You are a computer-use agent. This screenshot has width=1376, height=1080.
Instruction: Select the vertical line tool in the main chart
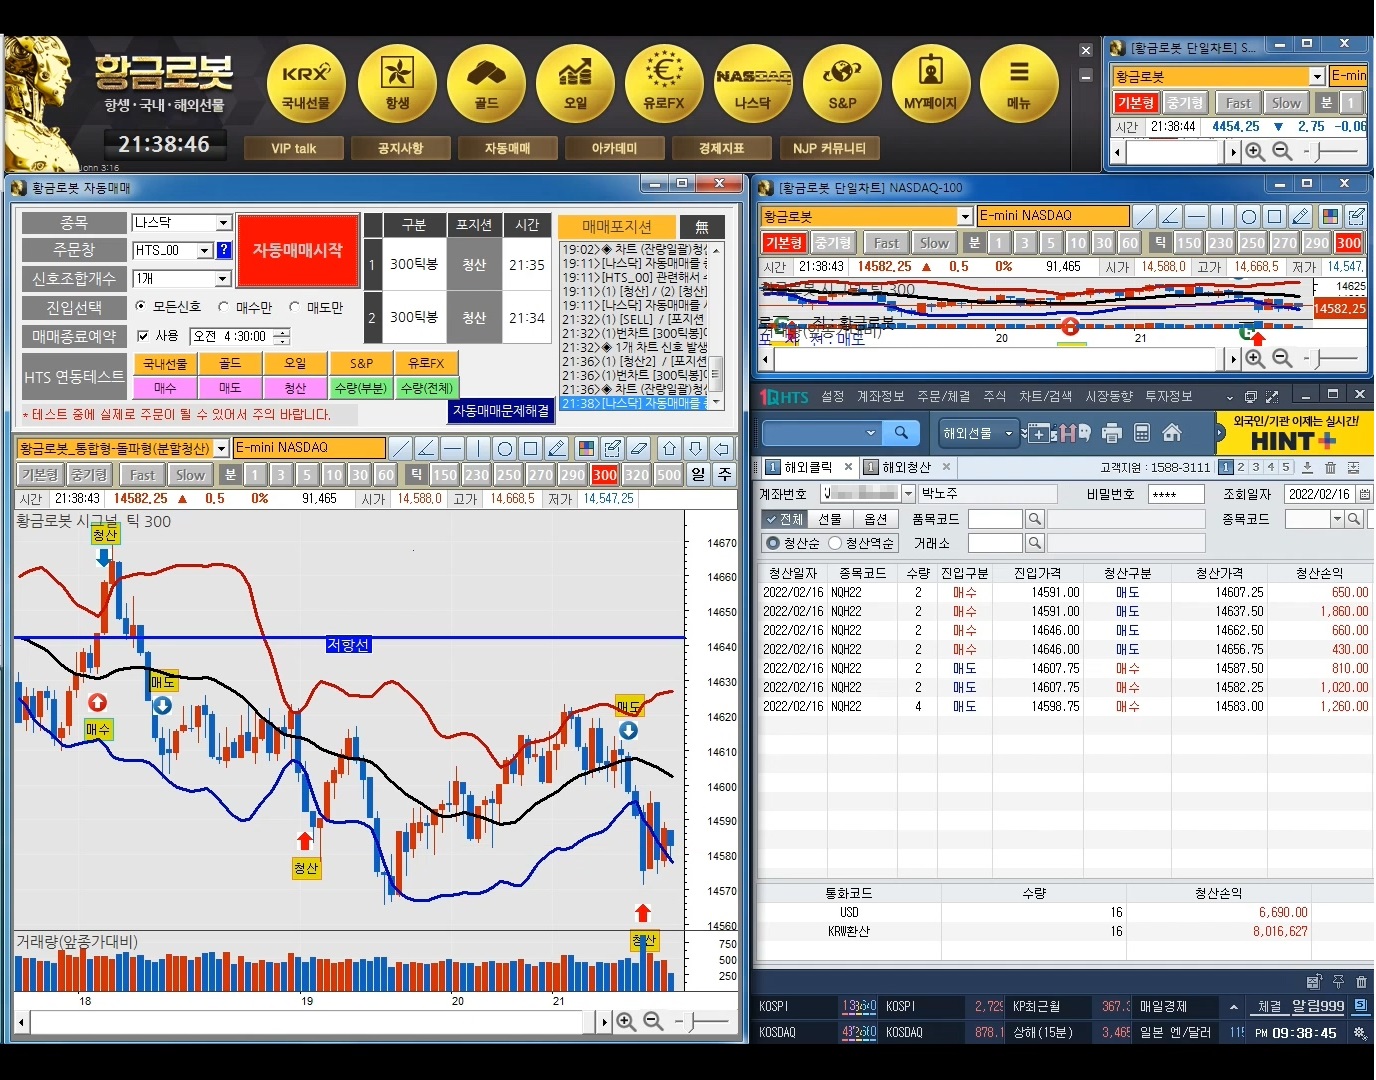tap(478, 448)
